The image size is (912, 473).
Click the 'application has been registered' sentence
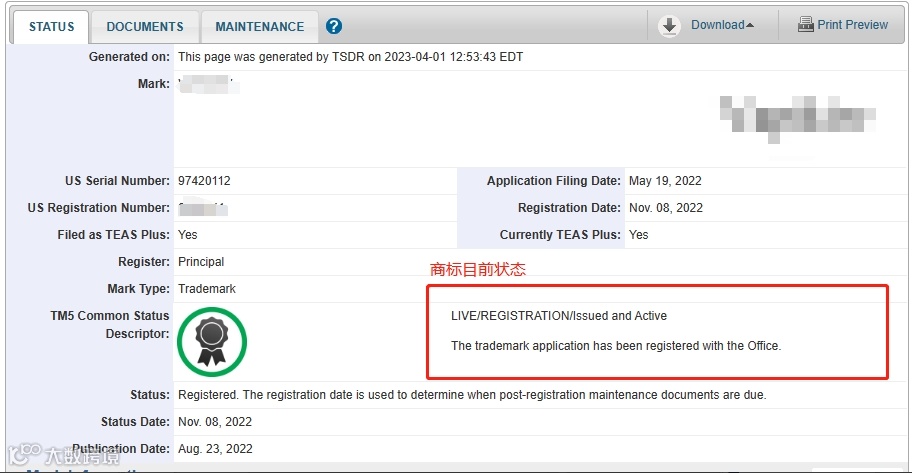coord(616,346)
